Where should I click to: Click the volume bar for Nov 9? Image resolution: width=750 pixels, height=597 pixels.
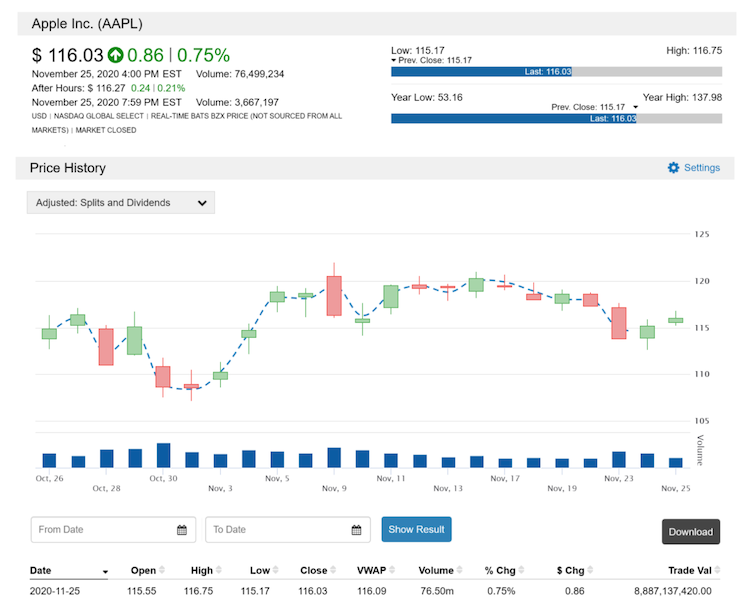(334, 458)
